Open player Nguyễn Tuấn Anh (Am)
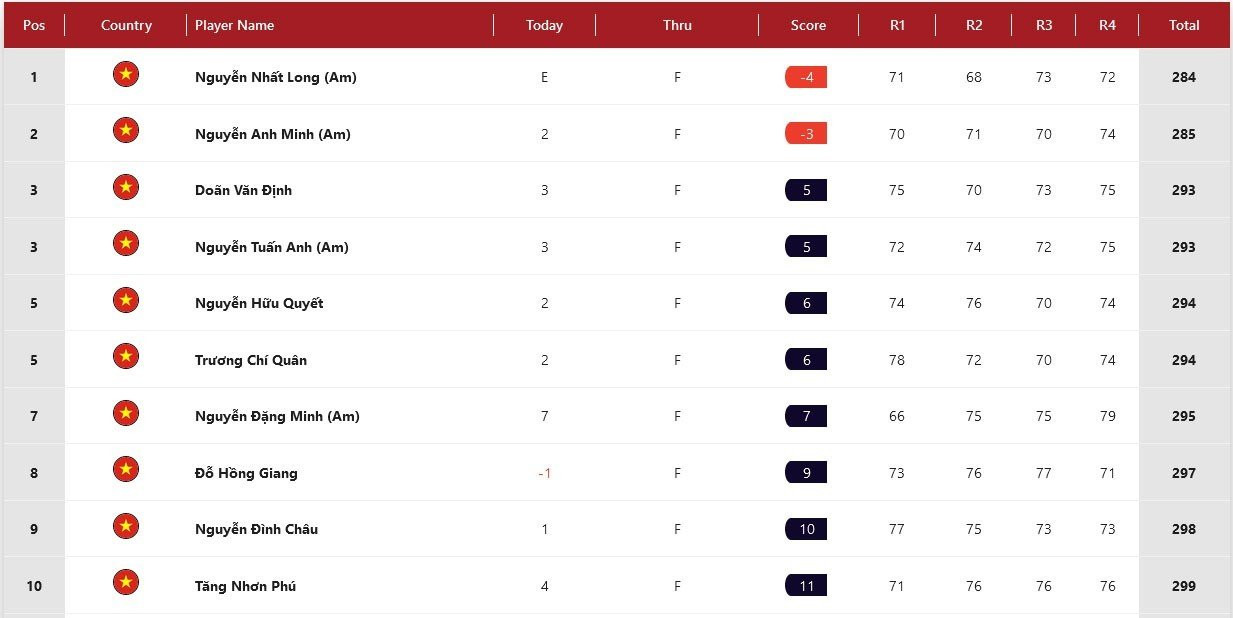This screenshot has width=1233, height=618. click(x=271, y=247)
